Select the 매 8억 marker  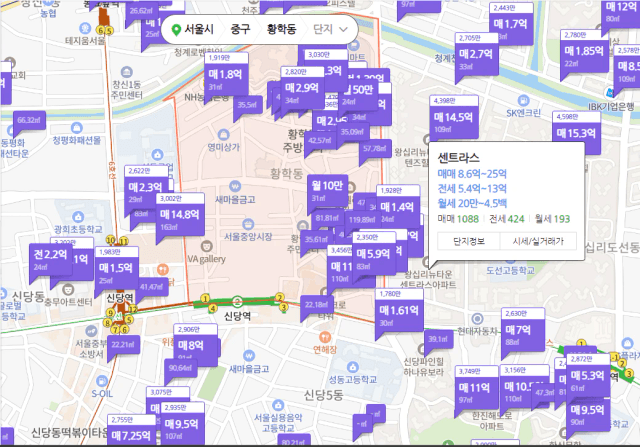pos(195,345)
